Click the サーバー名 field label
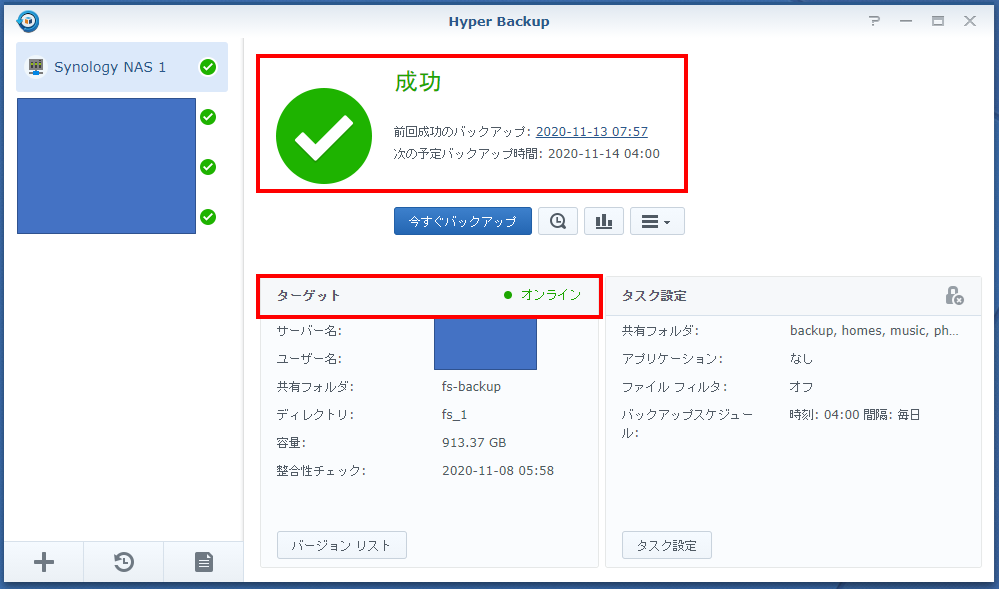Image resolution: width=999 pixels, height=589 pixels. [x=309, y=331]
